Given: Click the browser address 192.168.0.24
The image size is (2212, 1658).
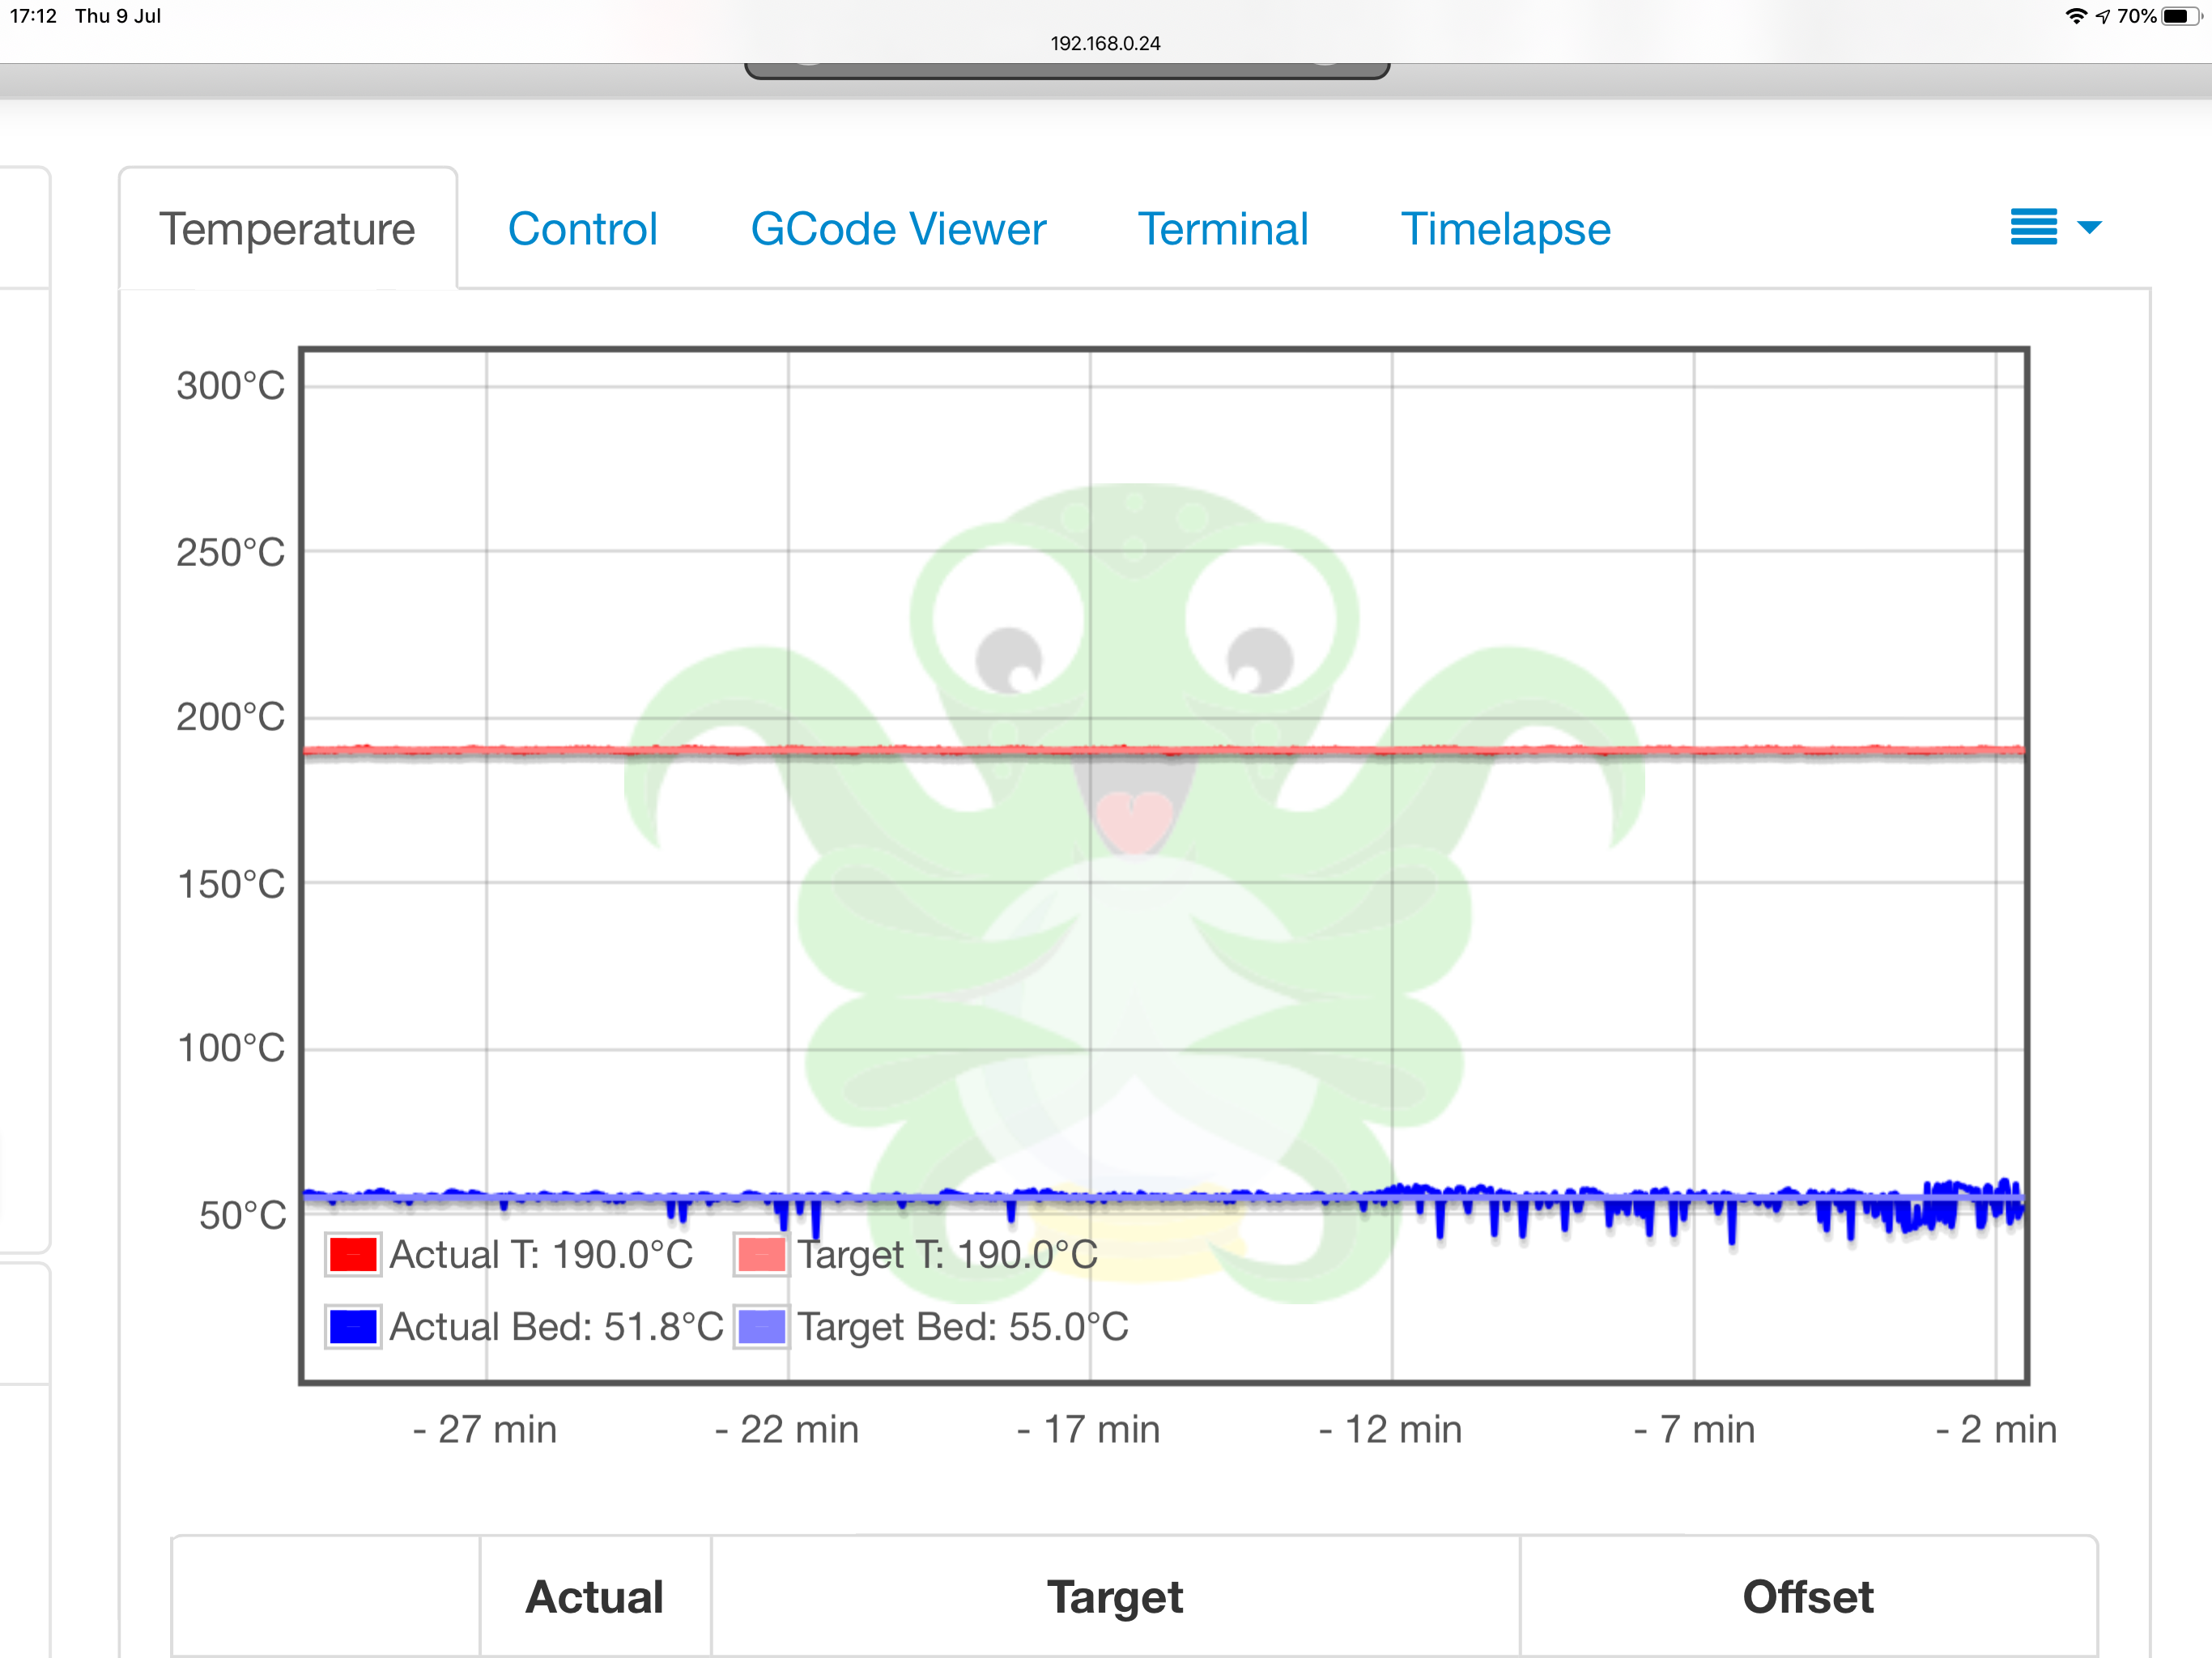Looking at the screenshot, I should [x=1105, y=43].
